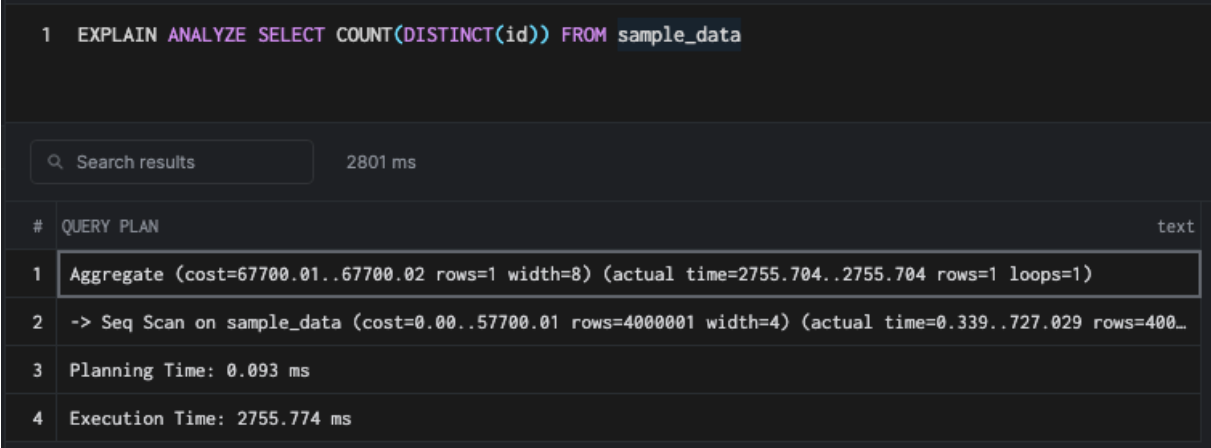Click row number 3 in the results grid

point(36,371)
